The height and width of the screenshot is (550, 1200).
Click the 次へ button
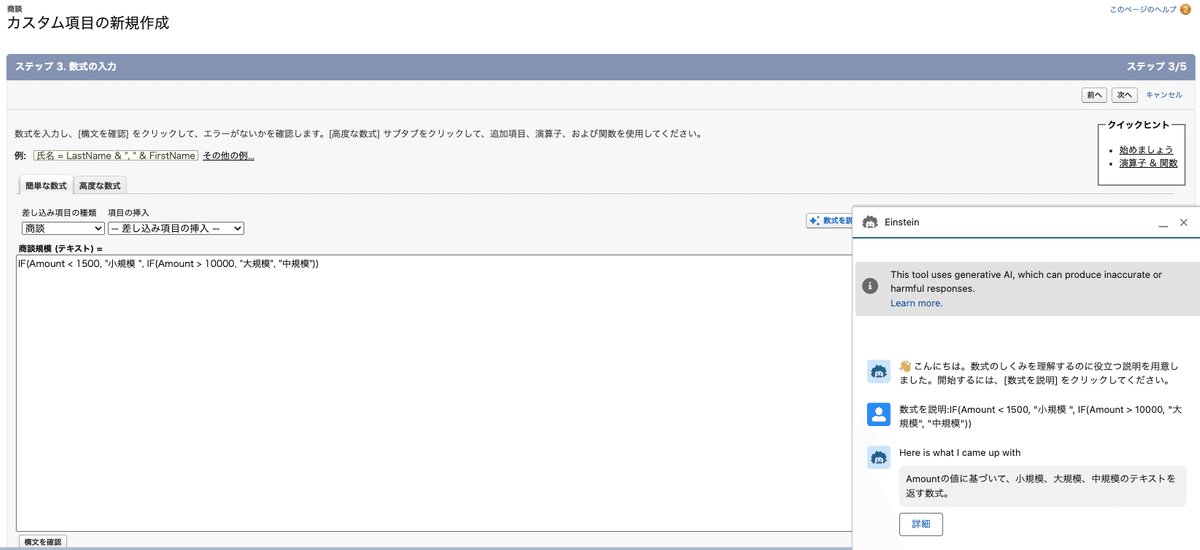(1124, 95)
